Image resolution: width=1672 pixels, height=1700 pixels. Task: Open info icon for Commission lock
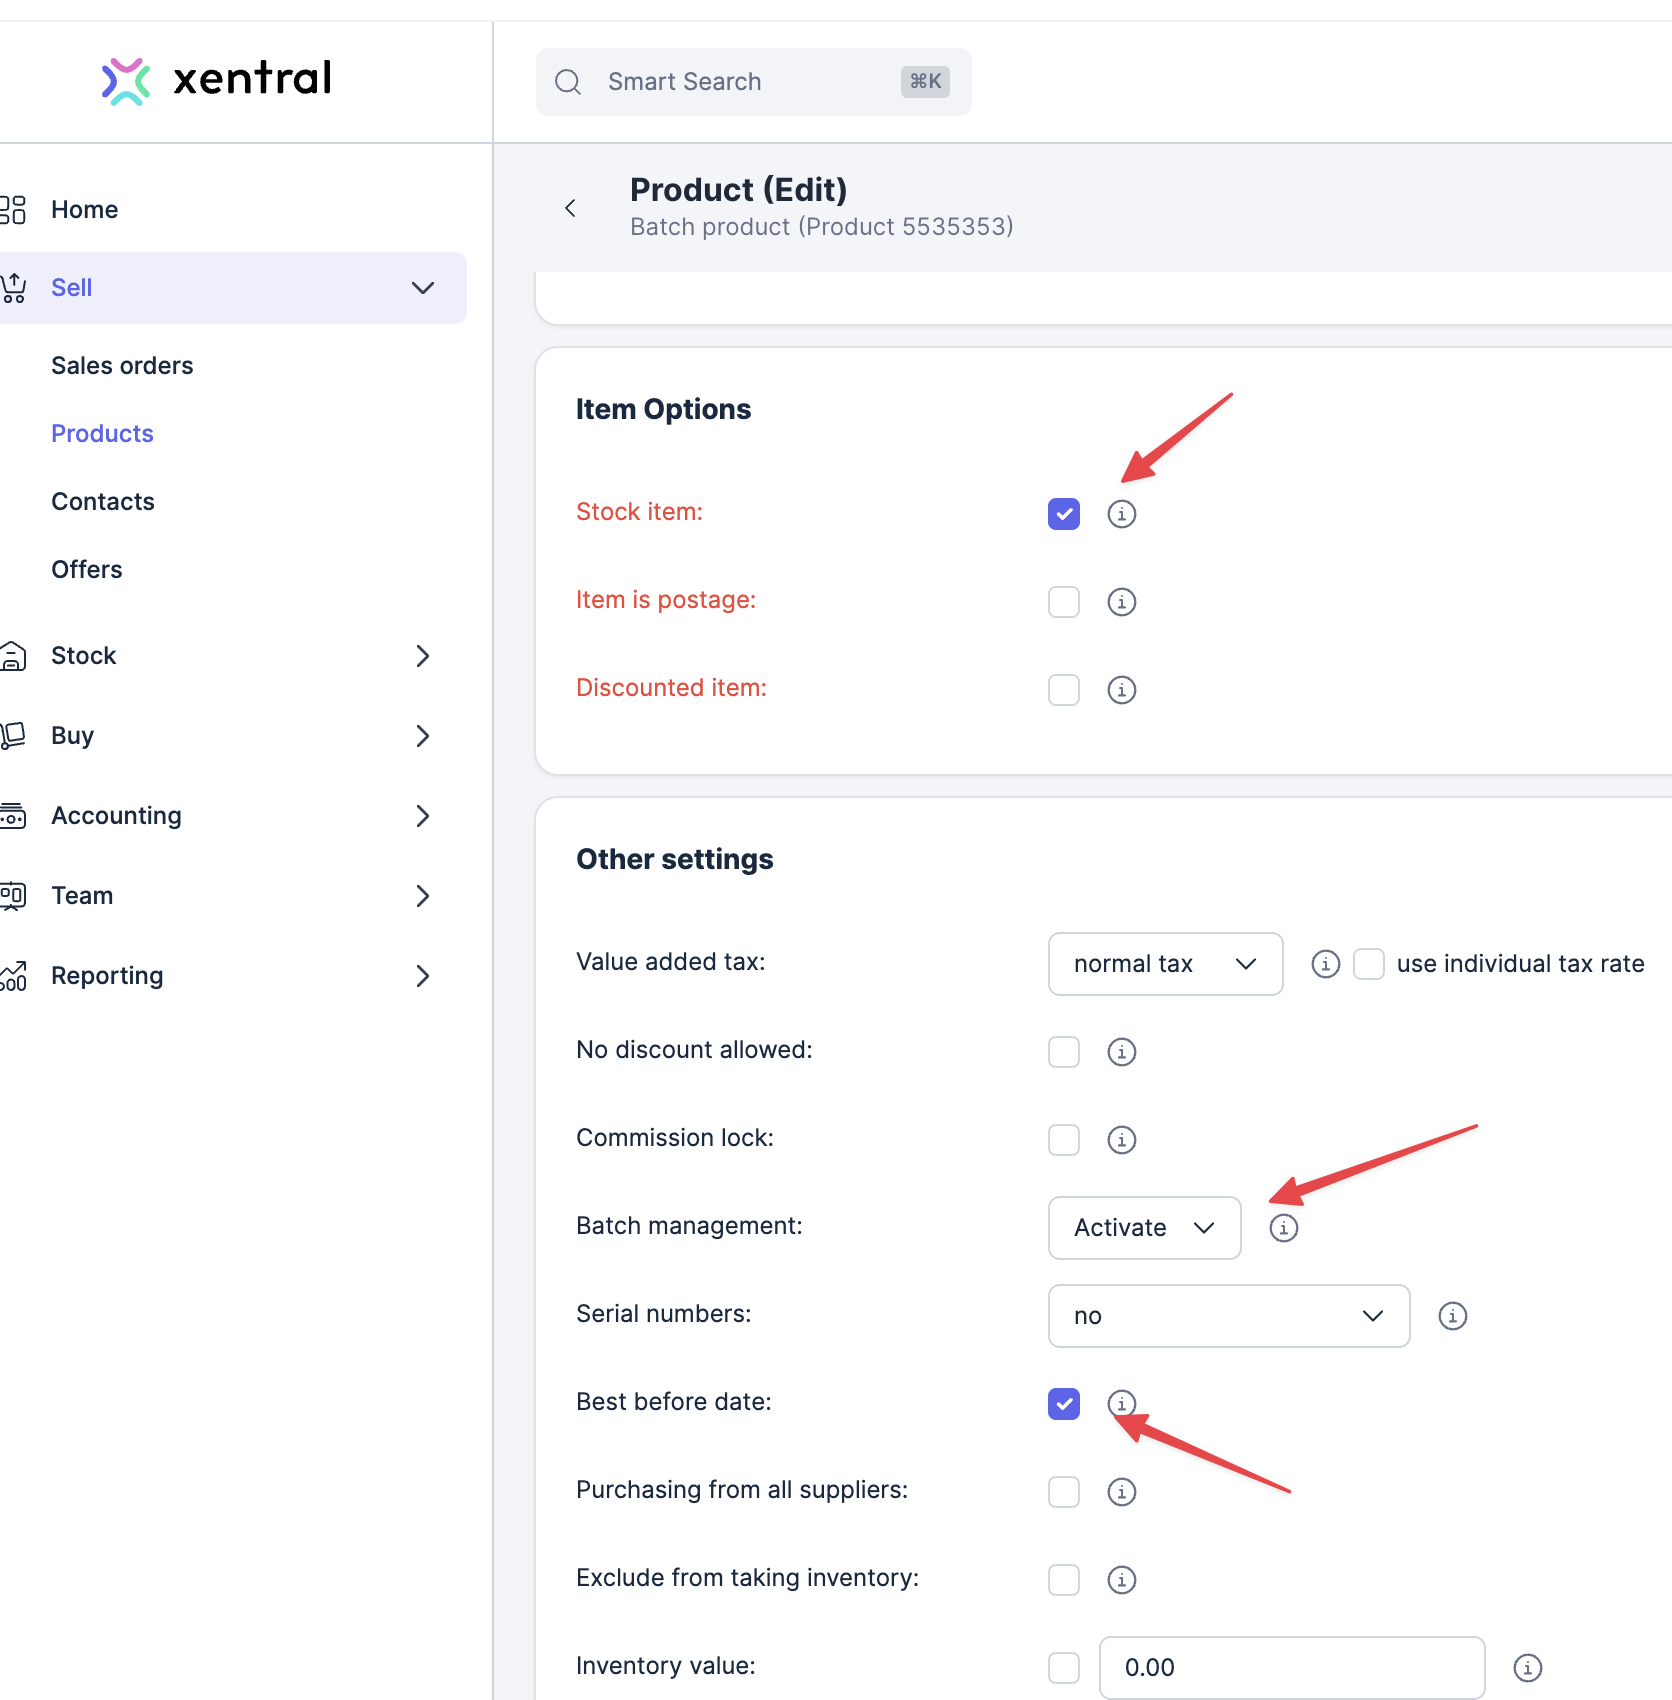pos(1122,1140)
